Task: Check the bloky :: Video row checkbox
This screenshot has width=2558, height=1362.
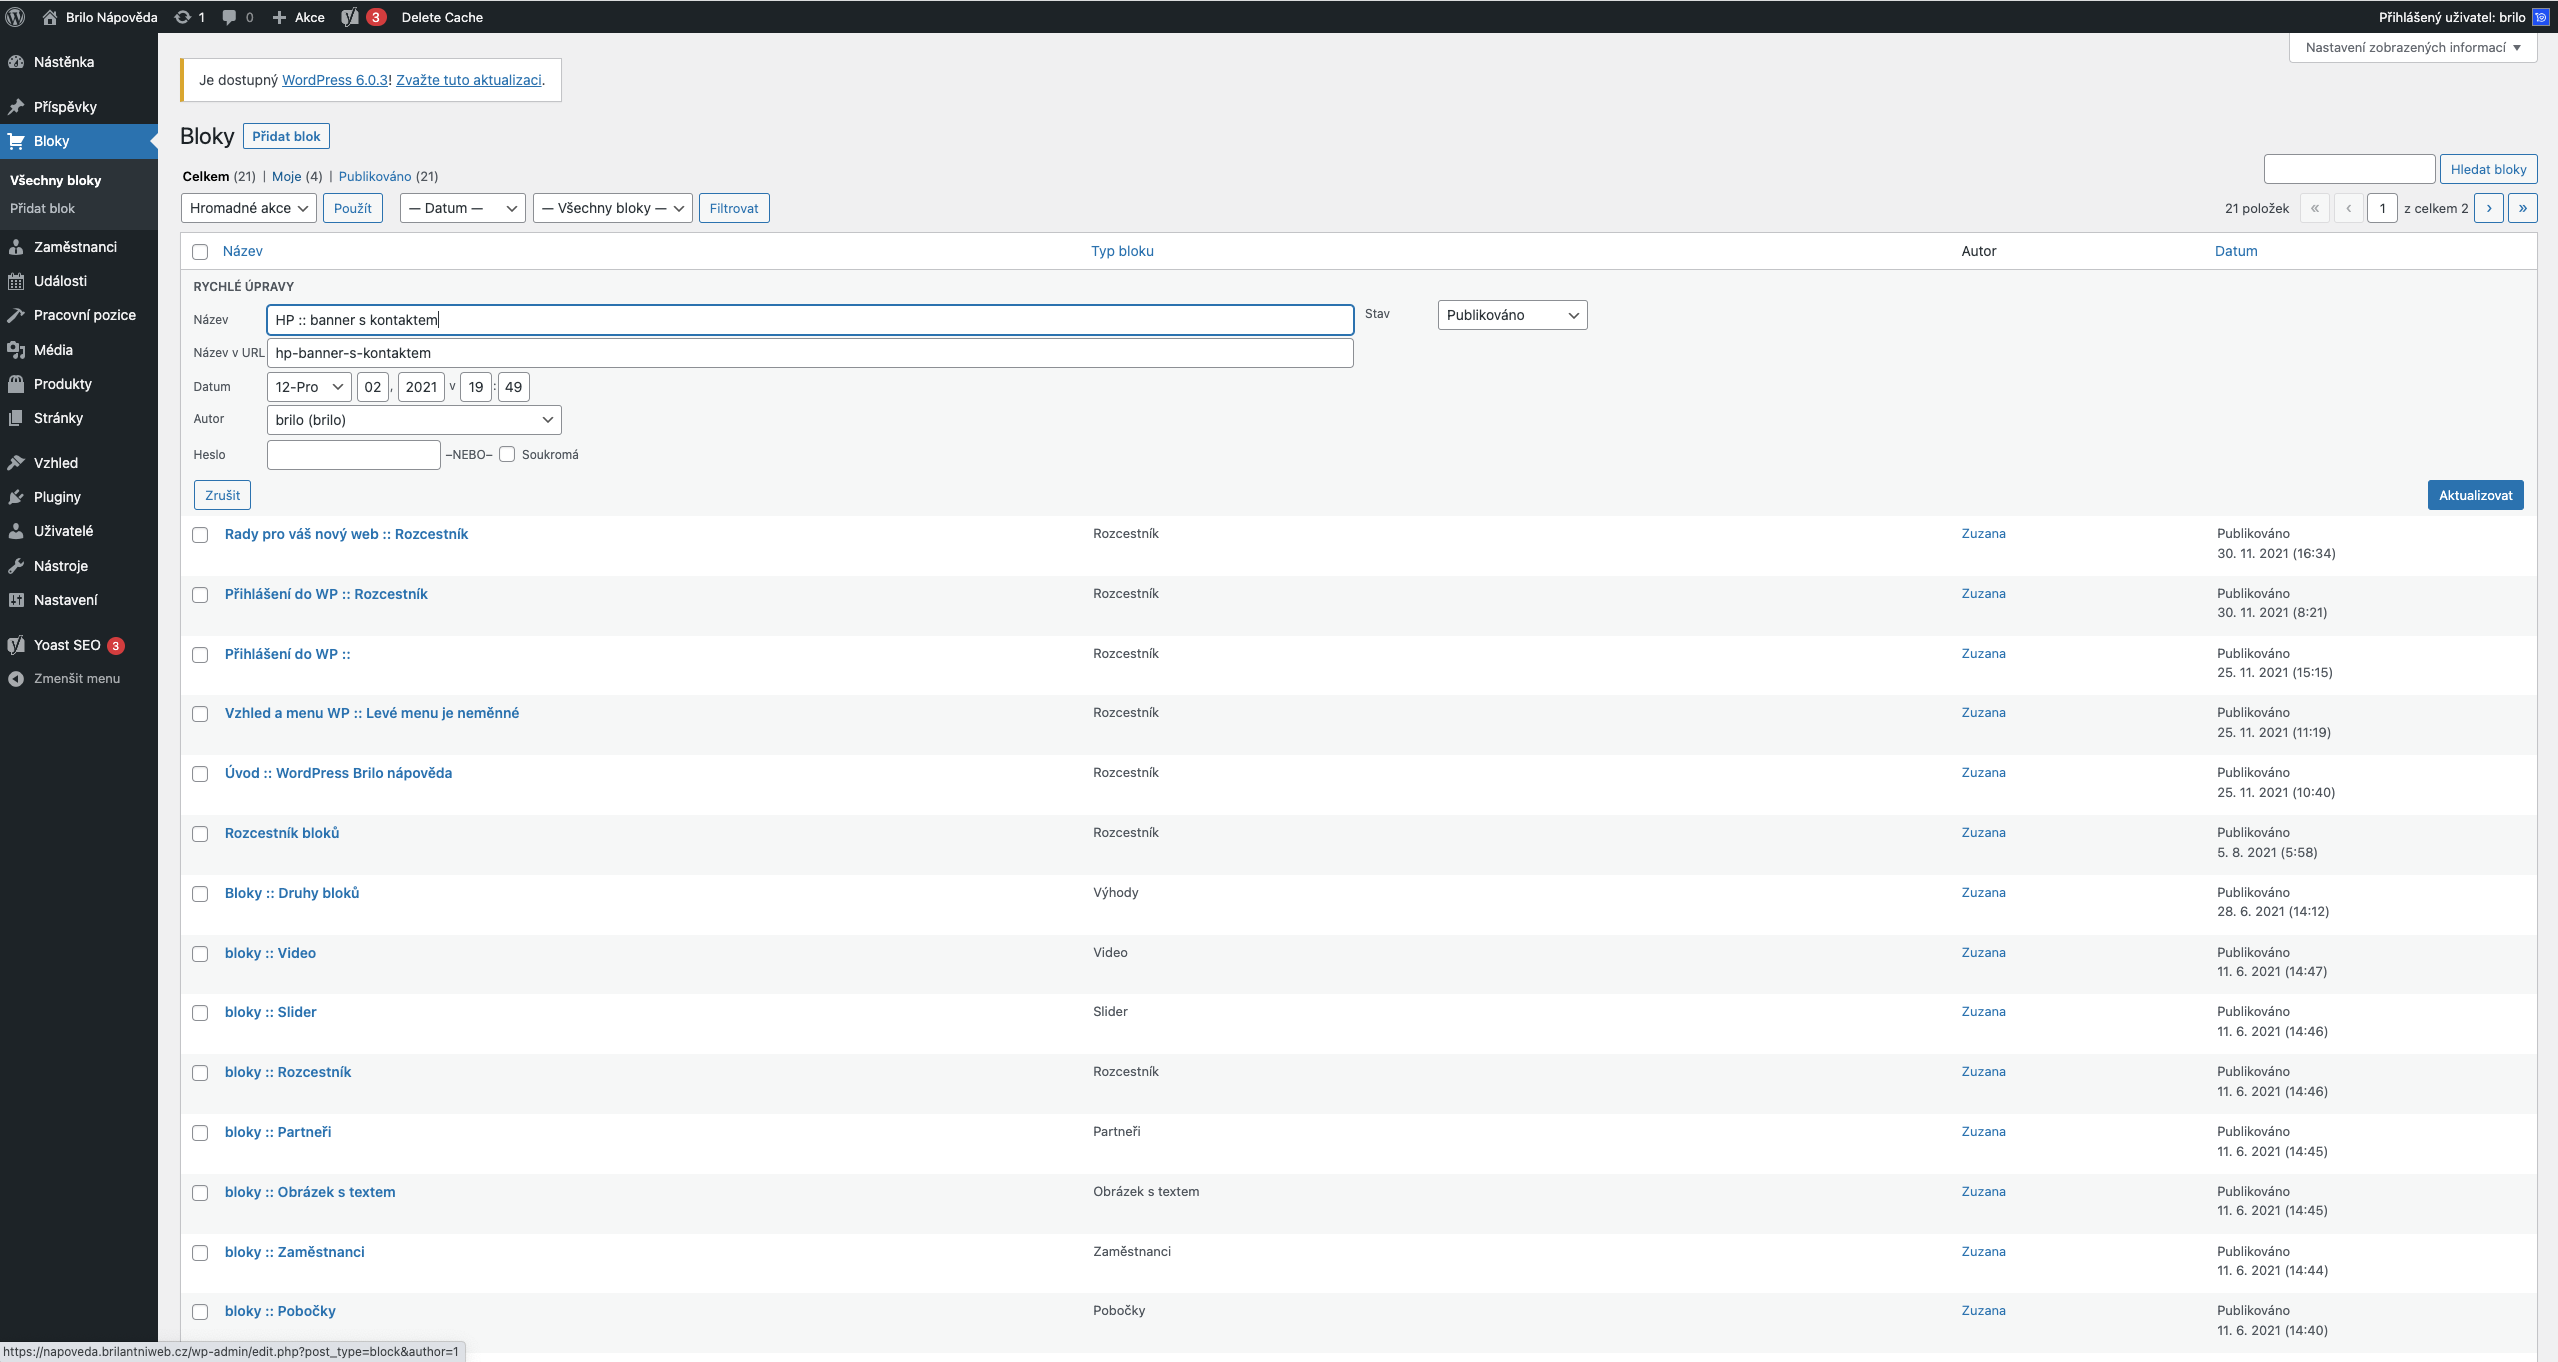Action: click(200, 954)
